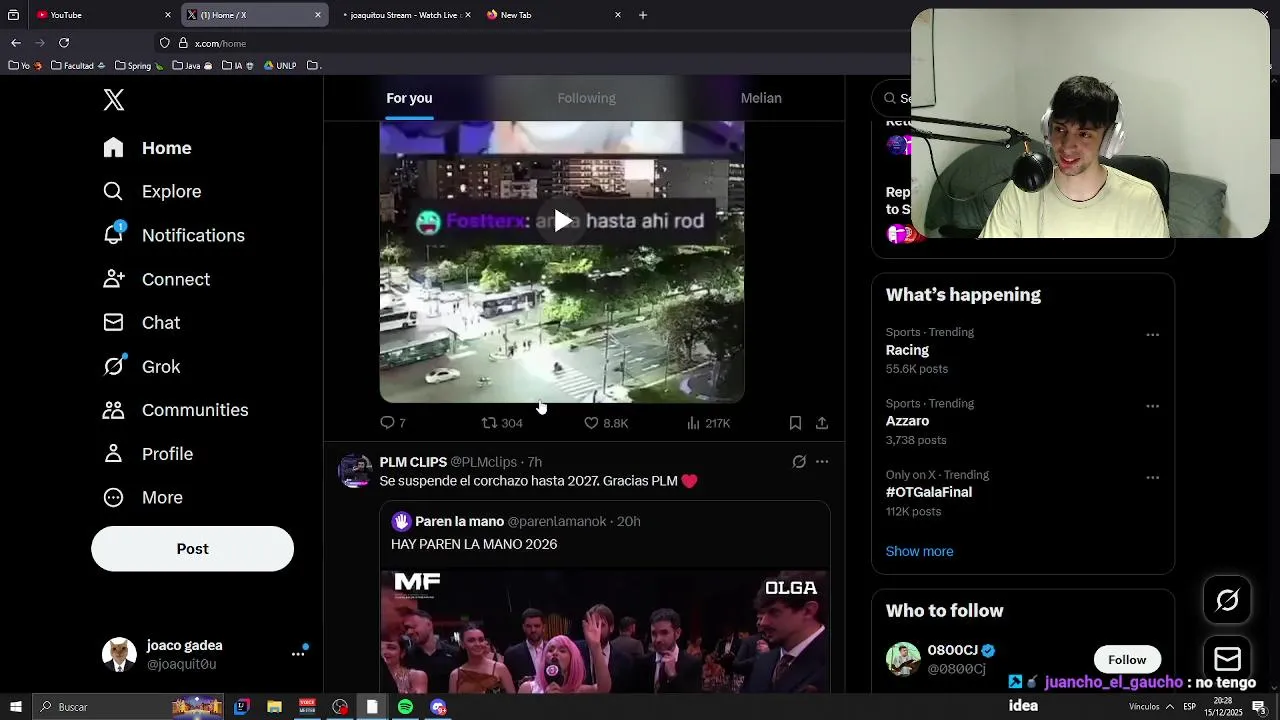The width and height of the screenshot is (1280, 720).
Task: Open Connect in X sidebar
Action: (157, 279)
